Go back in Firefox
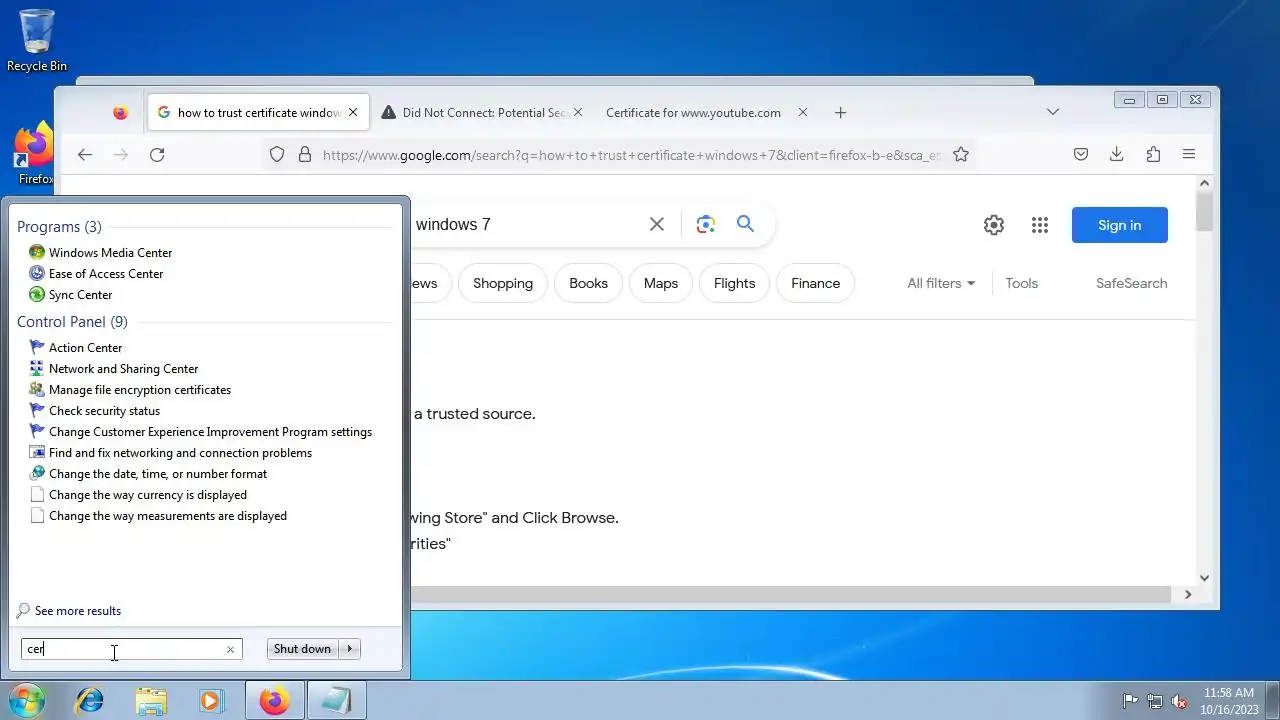 (x=85, y=154)
